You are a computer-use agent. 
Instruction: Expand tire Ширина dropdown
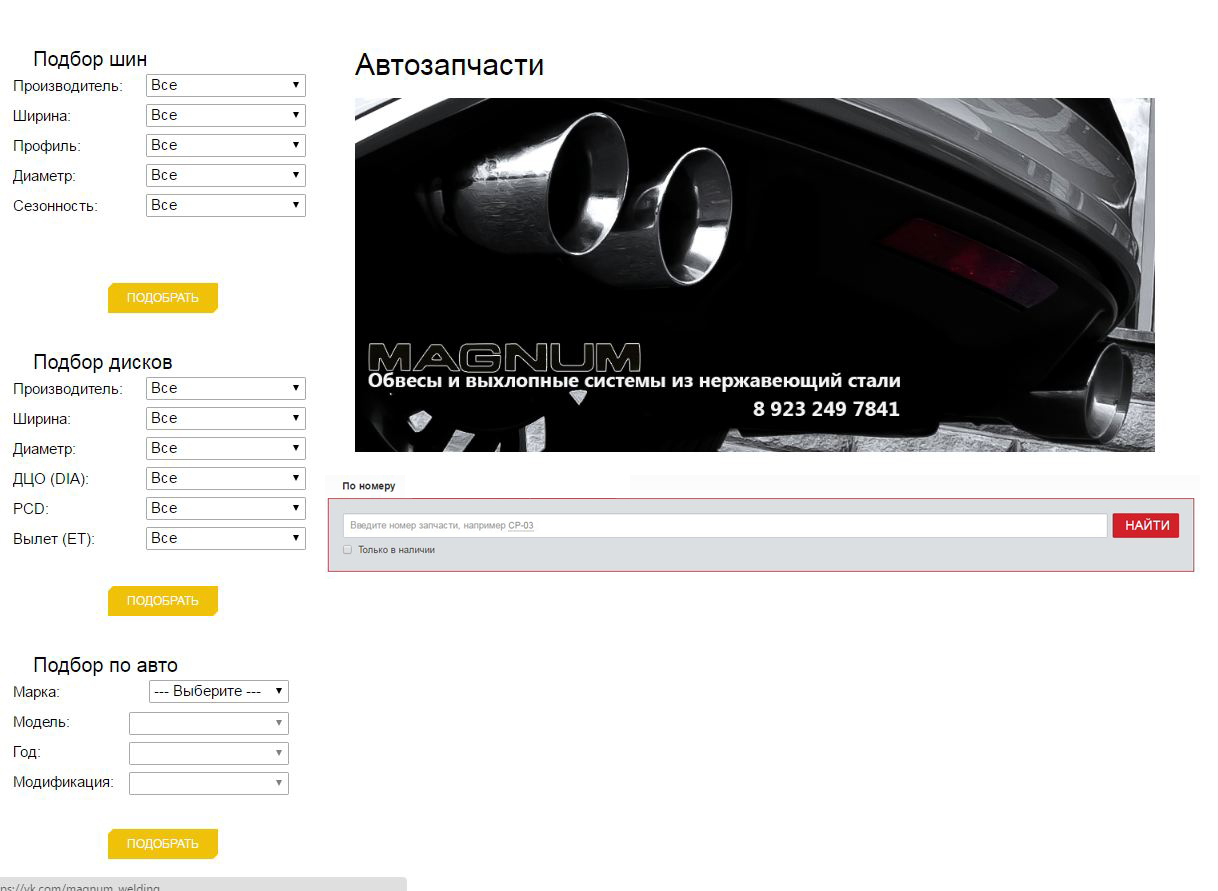(x=225, y=116)
